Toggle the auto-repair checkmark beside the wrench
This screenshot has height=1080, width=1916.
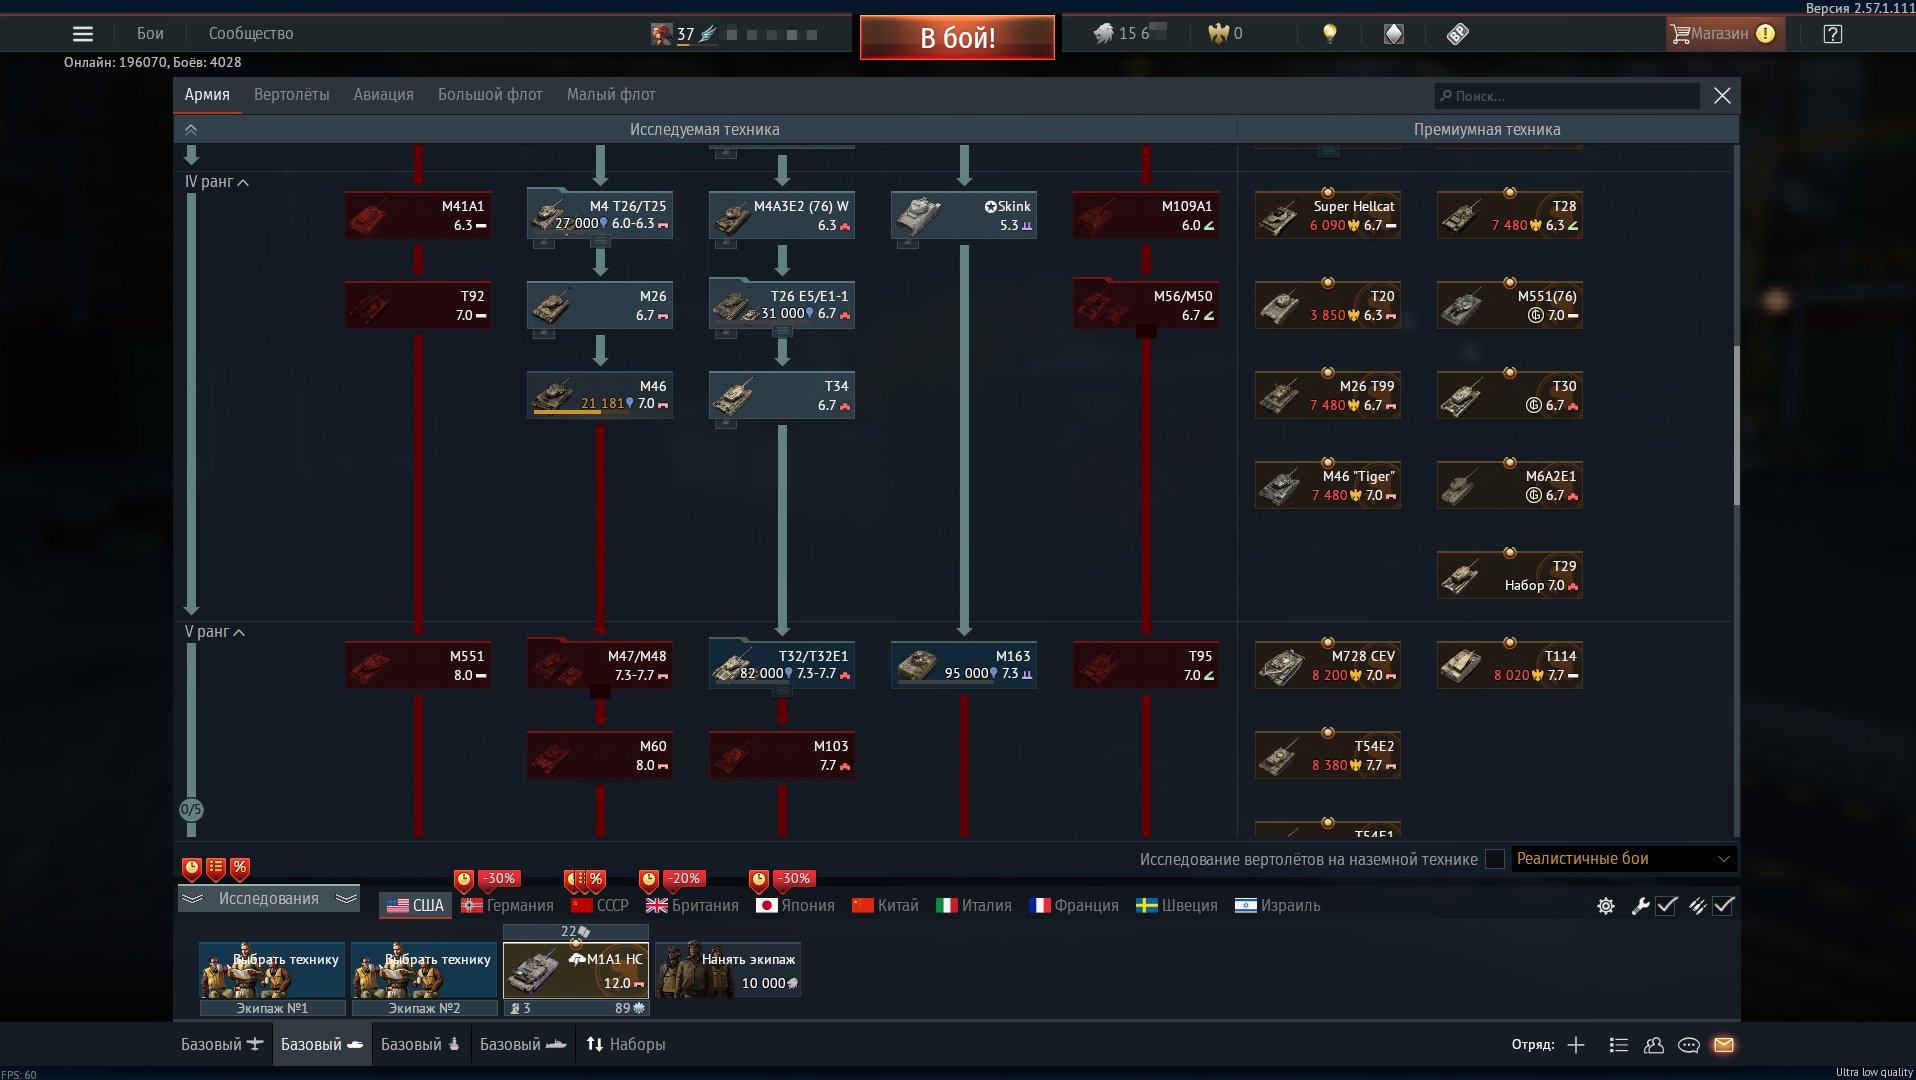(1666, 906)
